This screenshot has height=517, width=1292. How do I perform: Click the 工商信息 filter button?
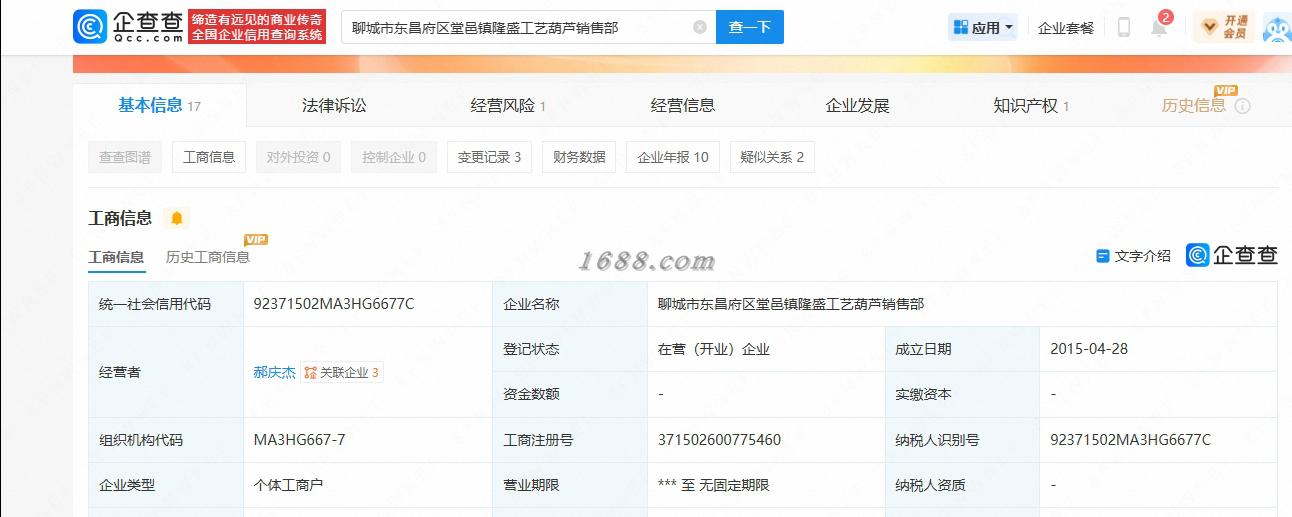209,157
